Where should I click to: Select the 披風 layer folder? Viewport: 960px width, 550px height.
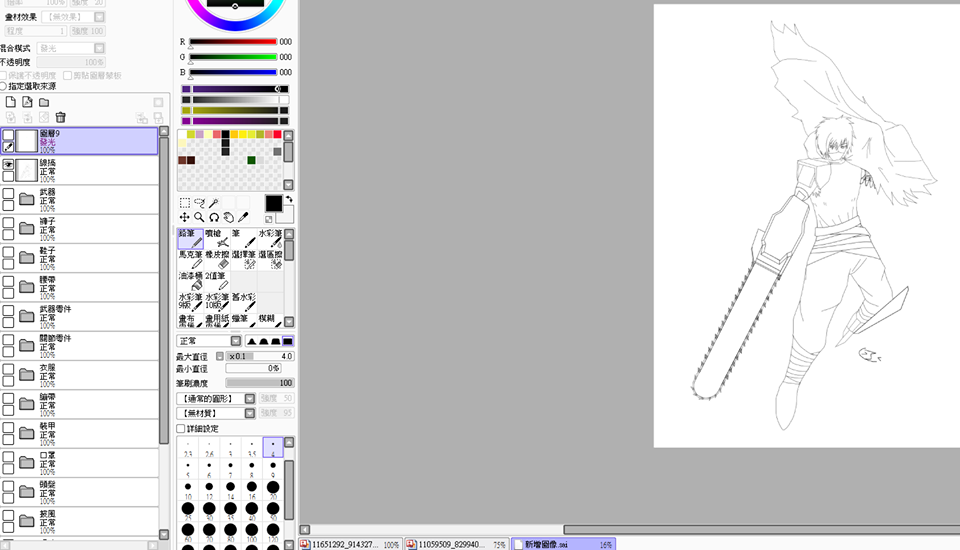tap(80, 522)
